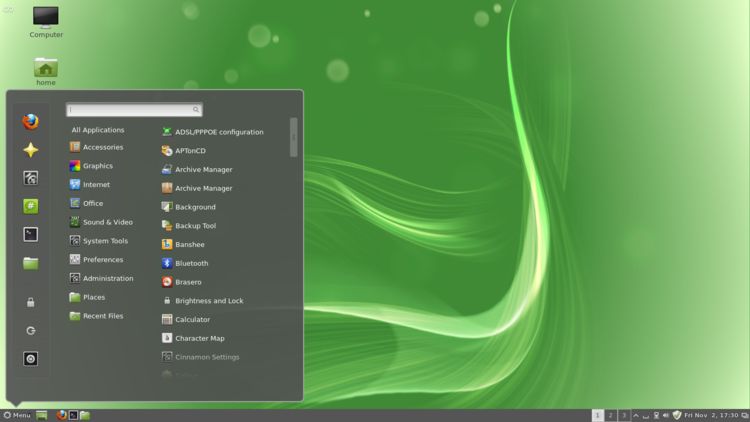Select the Graphics category
This screenshot has width=750, height=422.
pos(91,166)
